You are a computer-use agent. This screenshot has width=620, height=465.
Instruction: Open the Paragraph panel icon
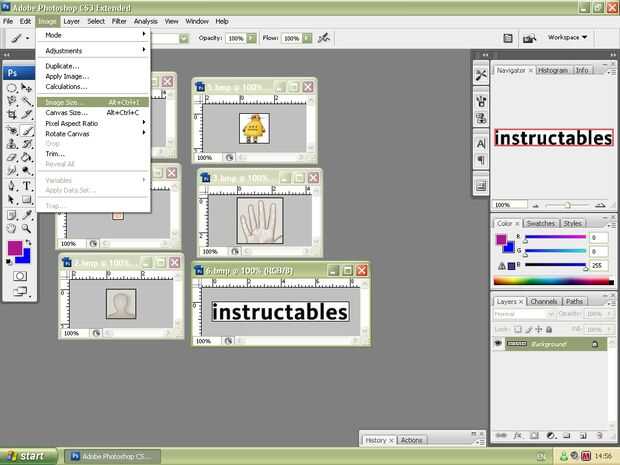click(x=481, y=160)
